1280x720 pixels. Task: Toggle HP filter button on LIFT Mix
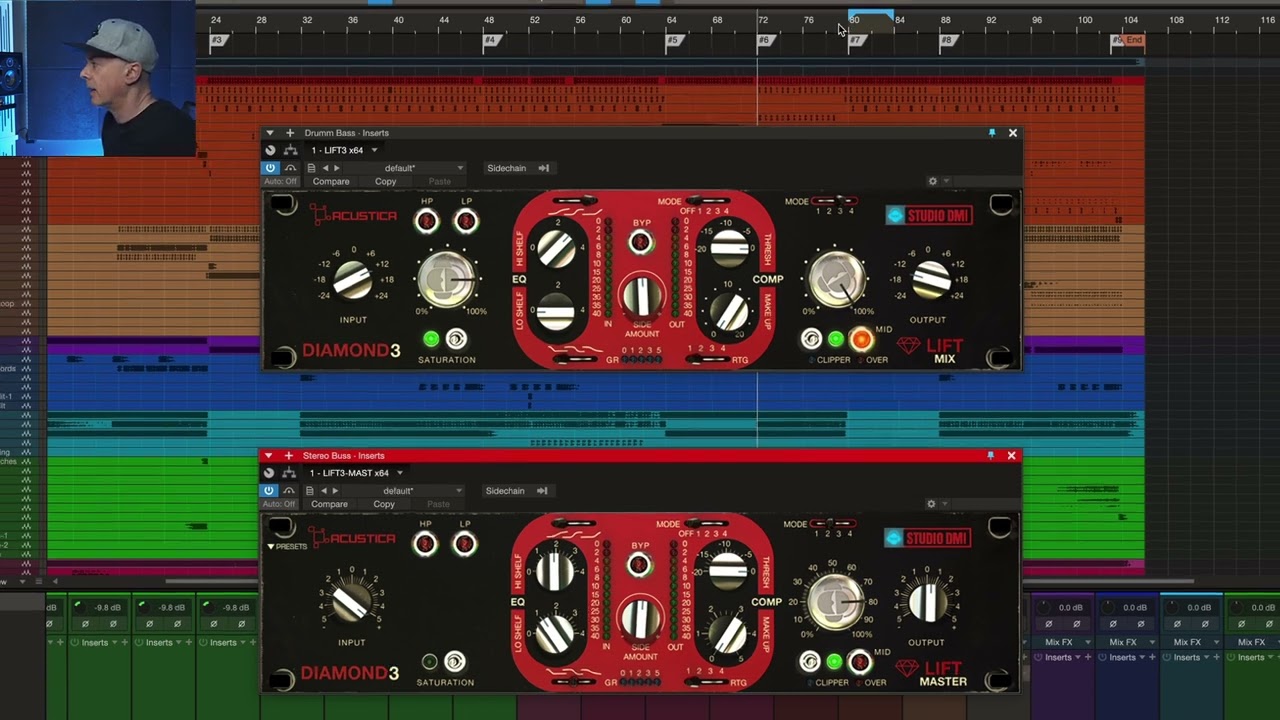pyautogui.click(x=427, y=221)
